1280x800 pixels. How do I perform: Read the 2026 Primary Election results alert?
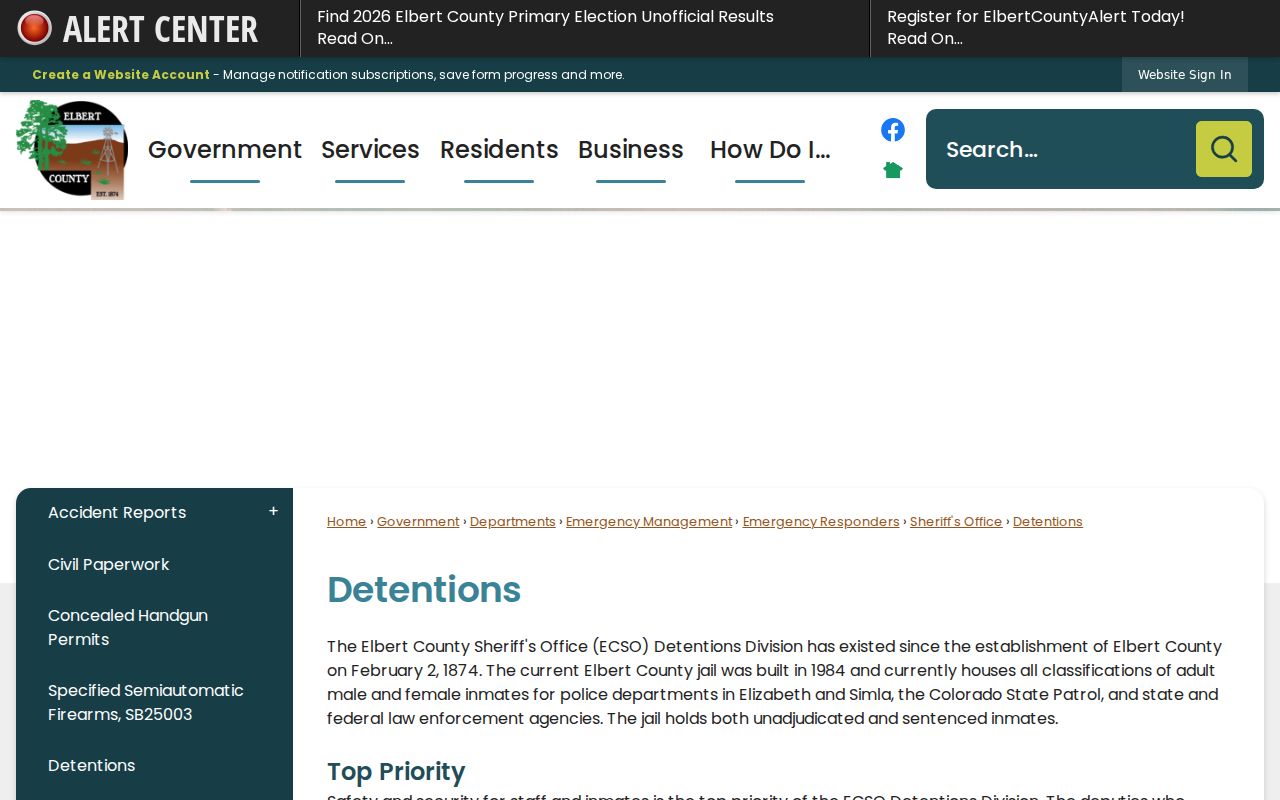coord(545,28)
